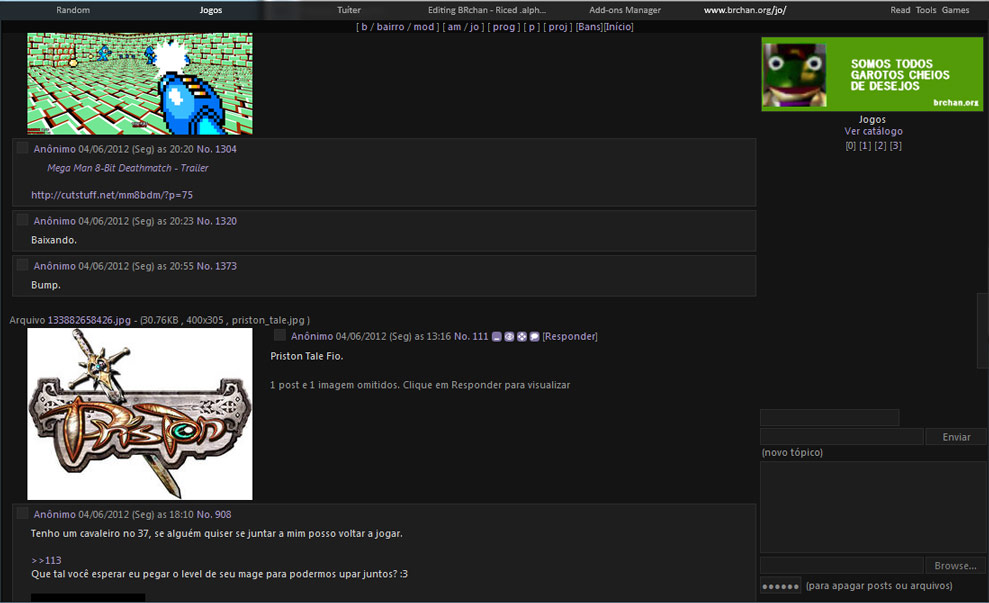The image size is (989, 603).
Task: Tick the checkbox for post No. 1304
Action: (x=23, y=148)
